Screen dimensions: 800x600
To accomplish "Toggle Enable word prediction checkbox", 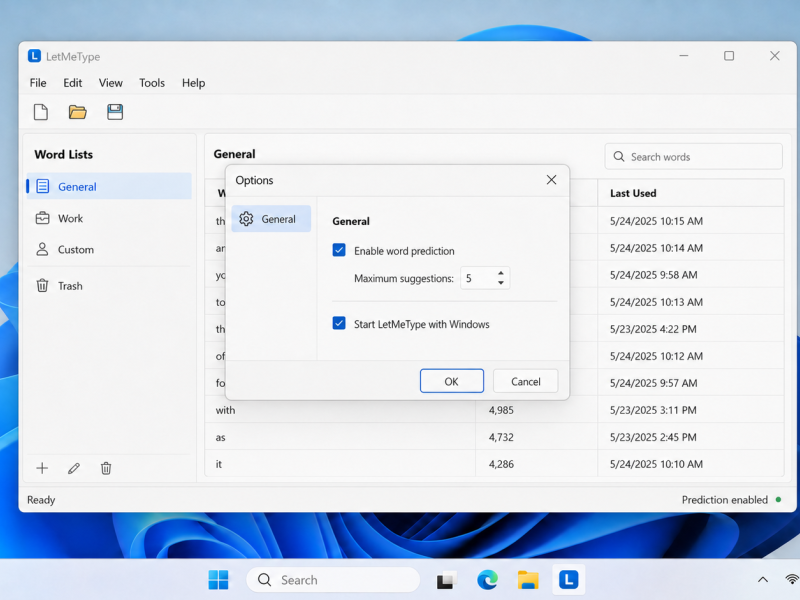I will [339, 250].
